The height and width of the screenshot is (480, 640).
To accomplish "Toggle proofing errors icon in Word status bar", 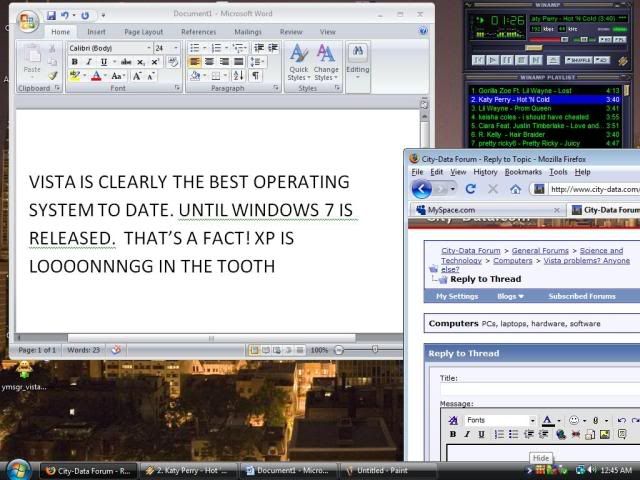I will tap(116, 350).
